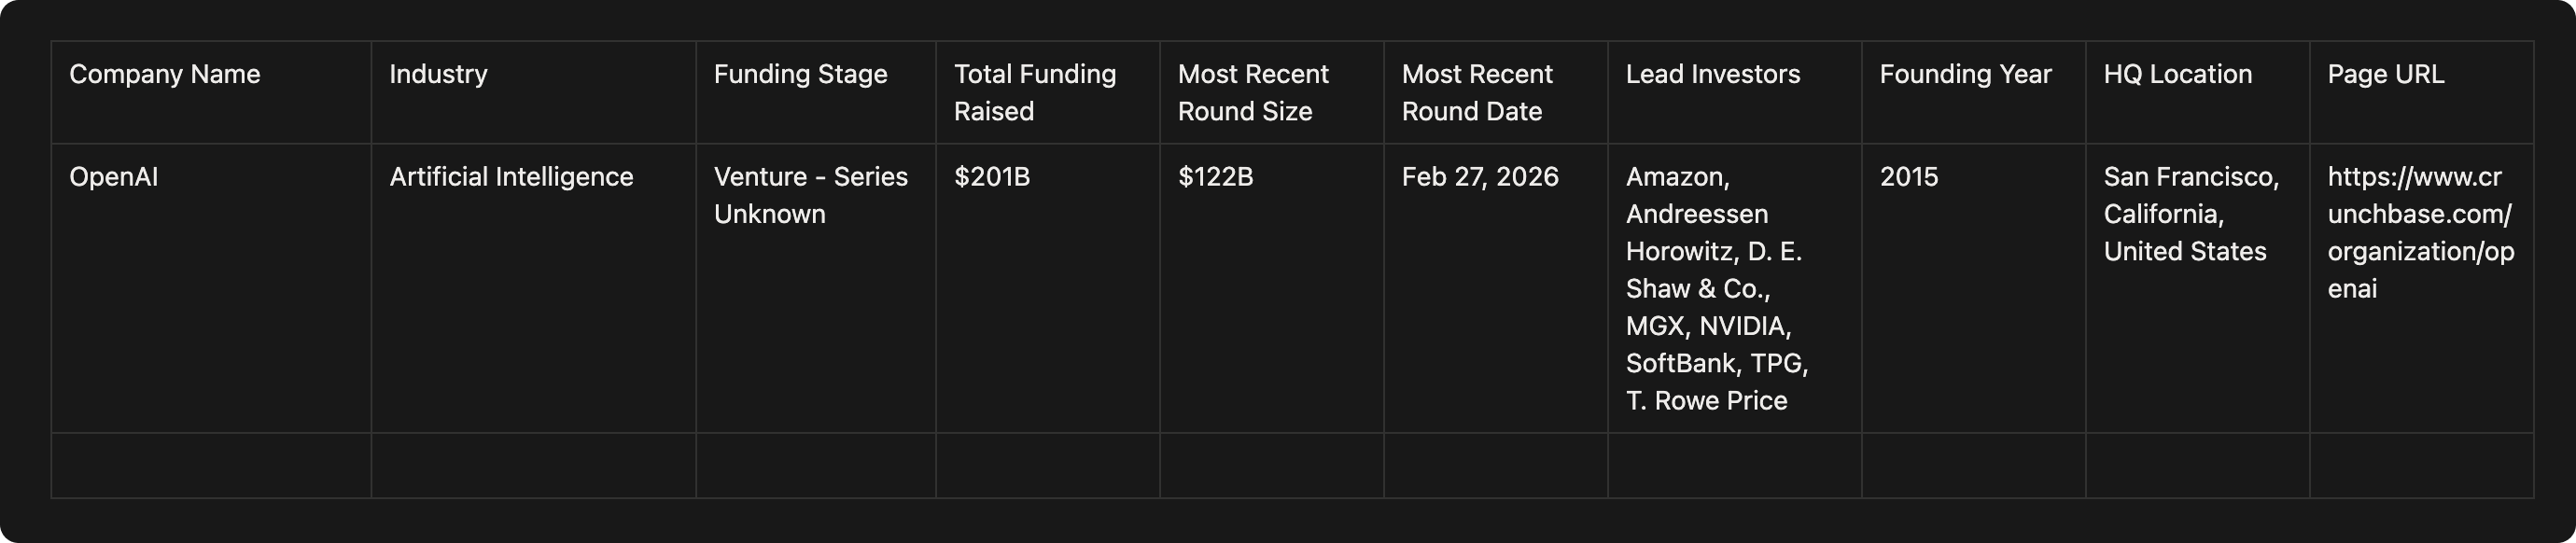Click the Lead Investors column header
The height and width of the screenshot is (543, 2576).
pyautogui.click(x=1712, y=74)
